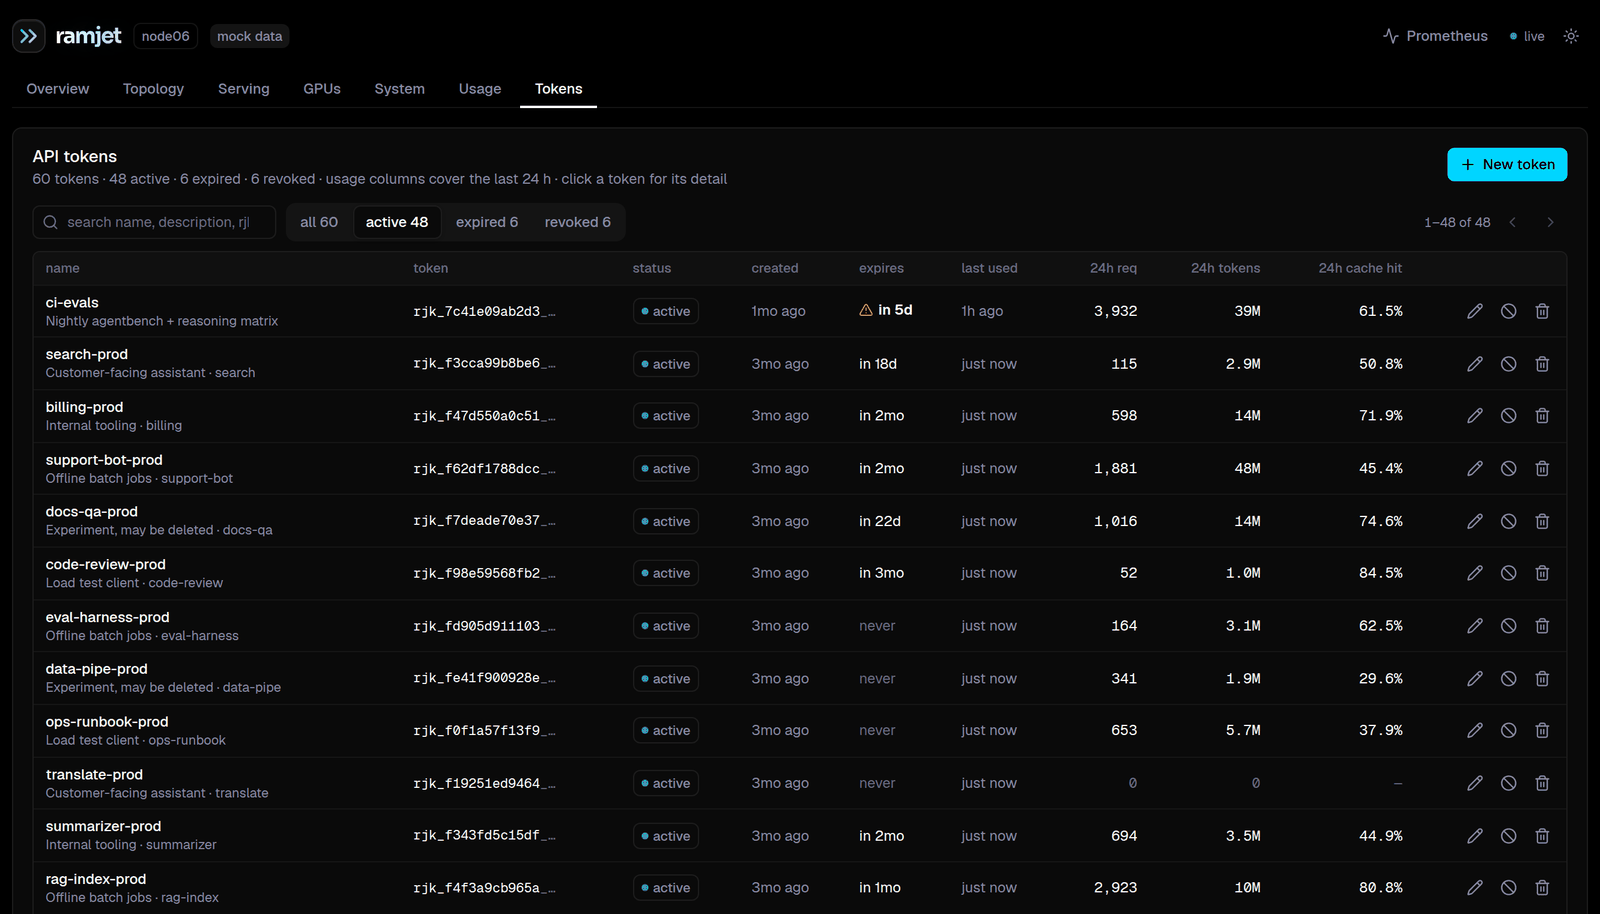Filter by expired 6 tokens
Viewport: 1600px width, 914px height.
point(487,222)
